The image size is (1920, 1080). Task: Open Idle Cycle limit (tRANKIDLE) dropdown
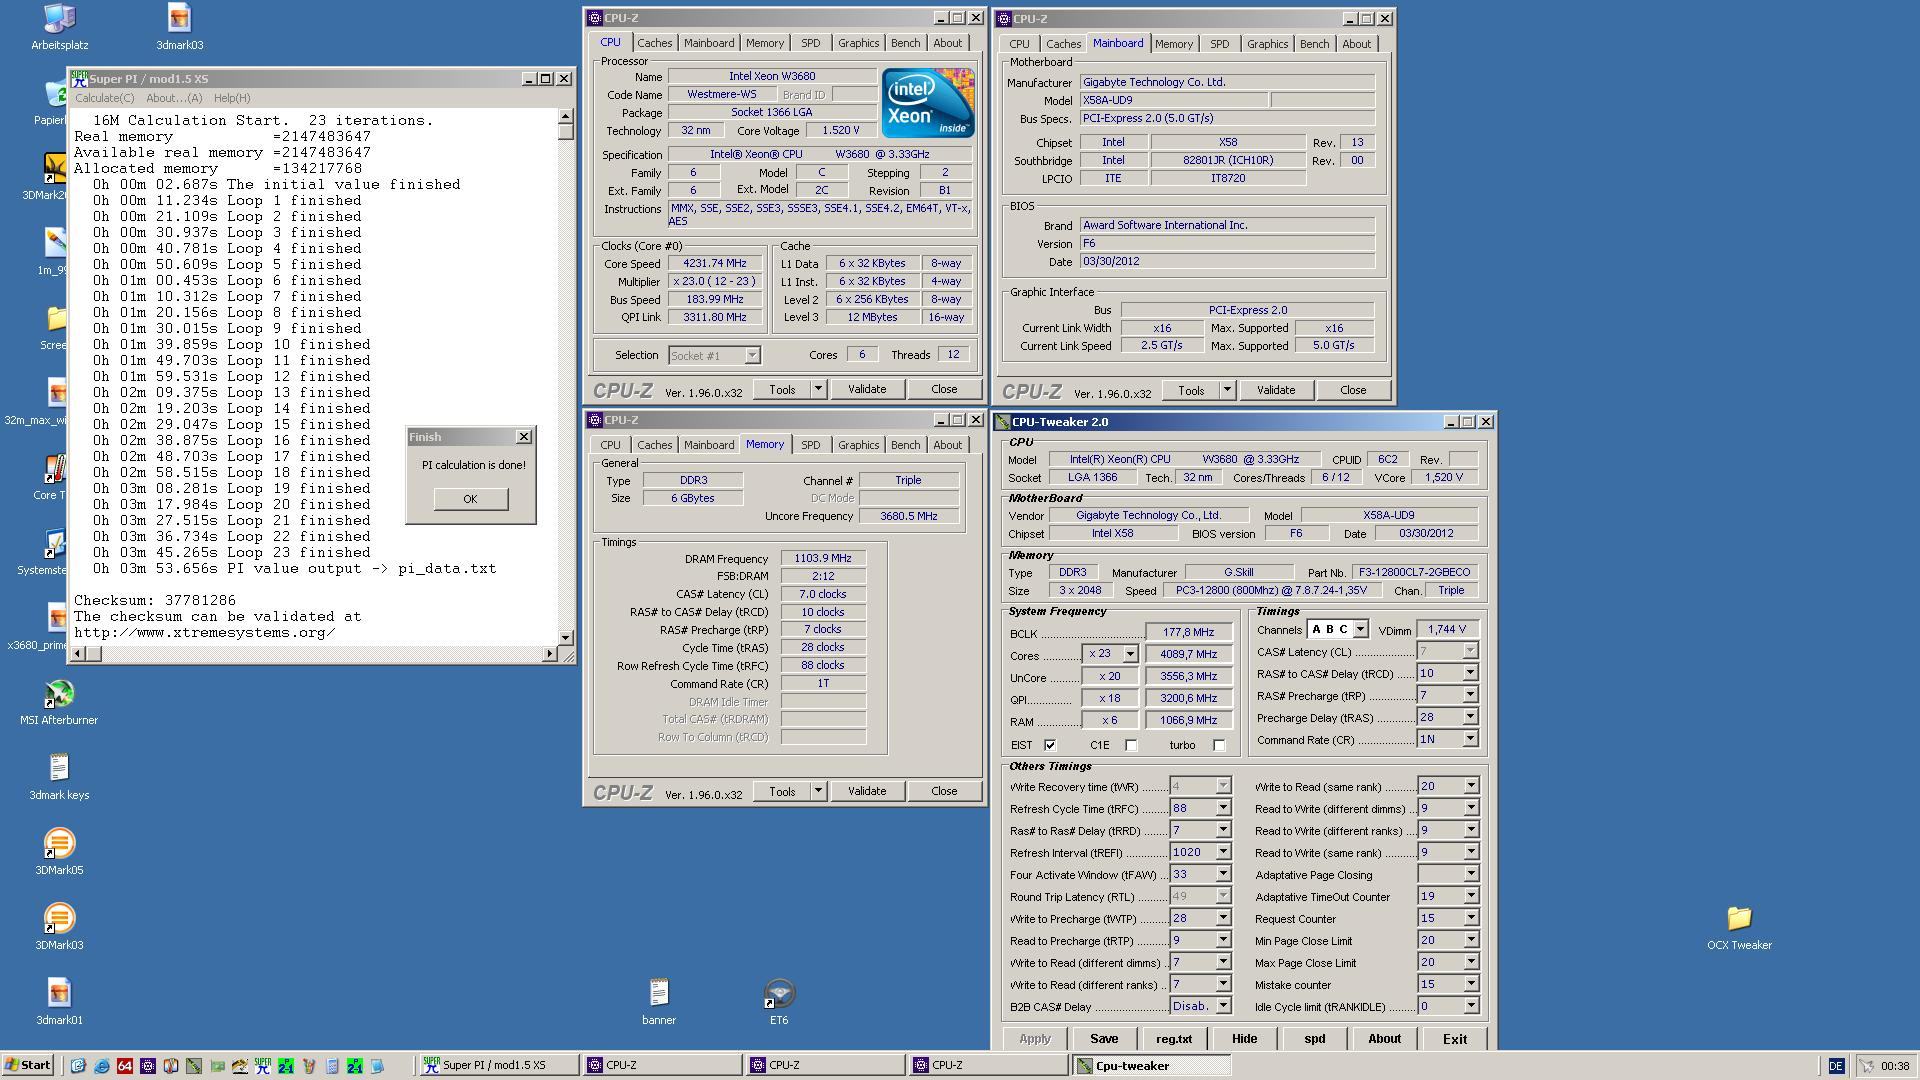(x=1470, y=1006)
